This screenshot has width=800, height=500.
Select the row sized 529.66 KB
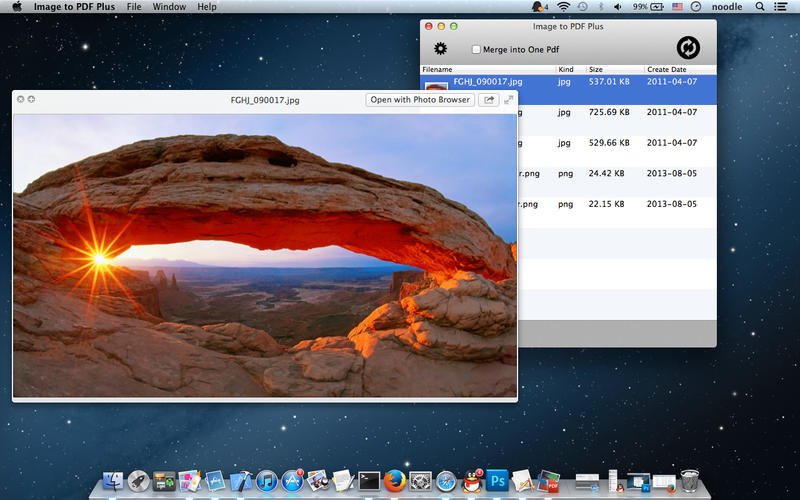[617, 151]
